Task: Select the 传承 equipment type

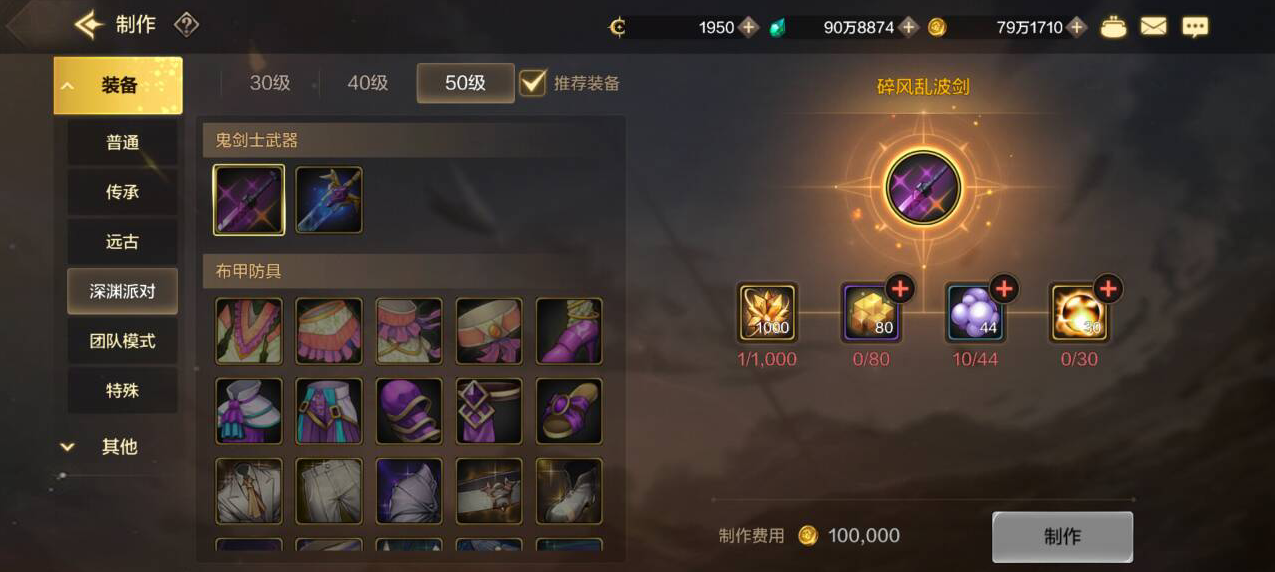Action: (122, 192)
